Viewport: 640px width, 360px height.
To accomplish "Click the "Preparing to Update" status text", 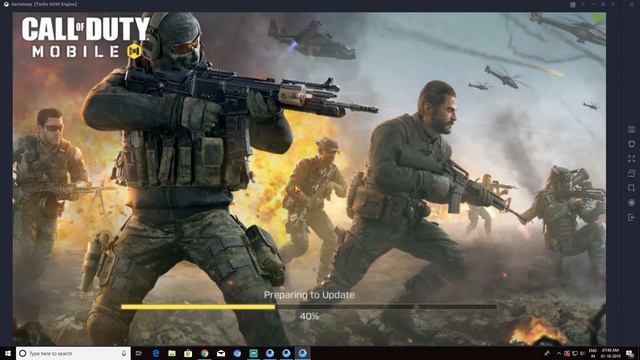I will (x=309, y=295).
